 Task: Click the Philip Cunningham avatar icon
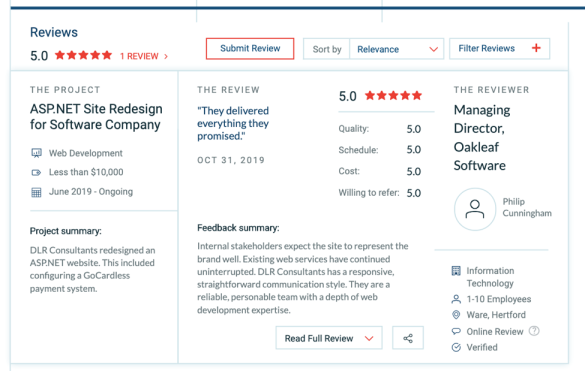pyautogui.click(x=475, y=209)
